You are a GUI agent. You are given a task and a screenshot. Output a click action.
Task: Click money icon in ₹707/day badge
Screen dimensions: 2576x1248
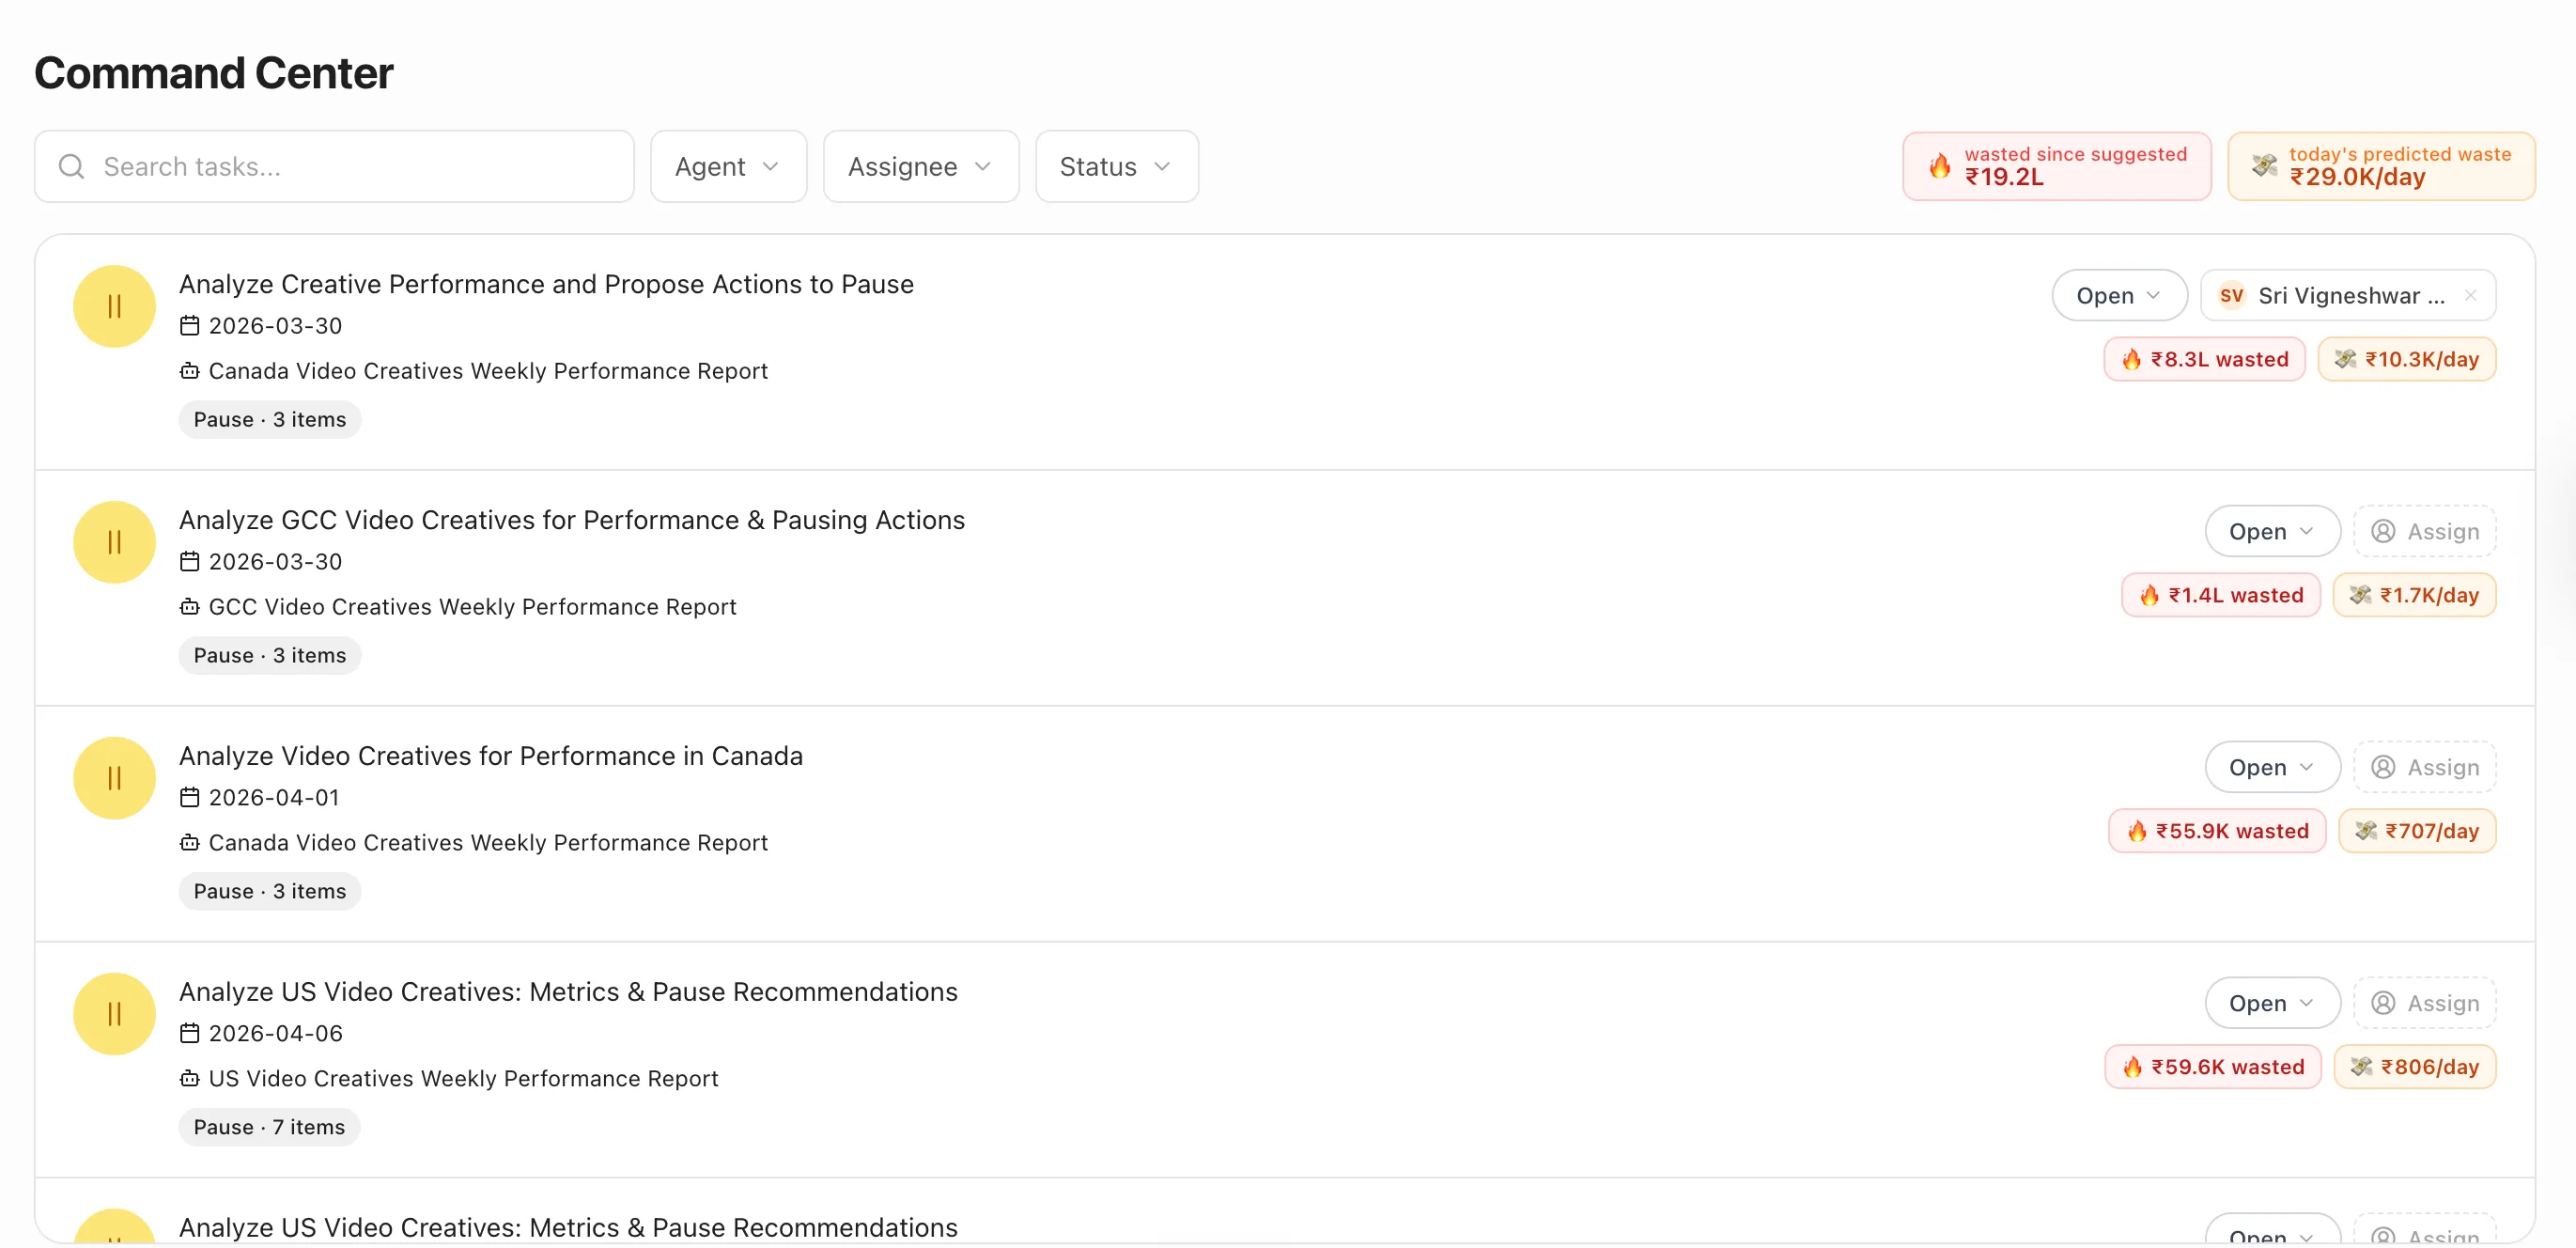(2365, 832)
